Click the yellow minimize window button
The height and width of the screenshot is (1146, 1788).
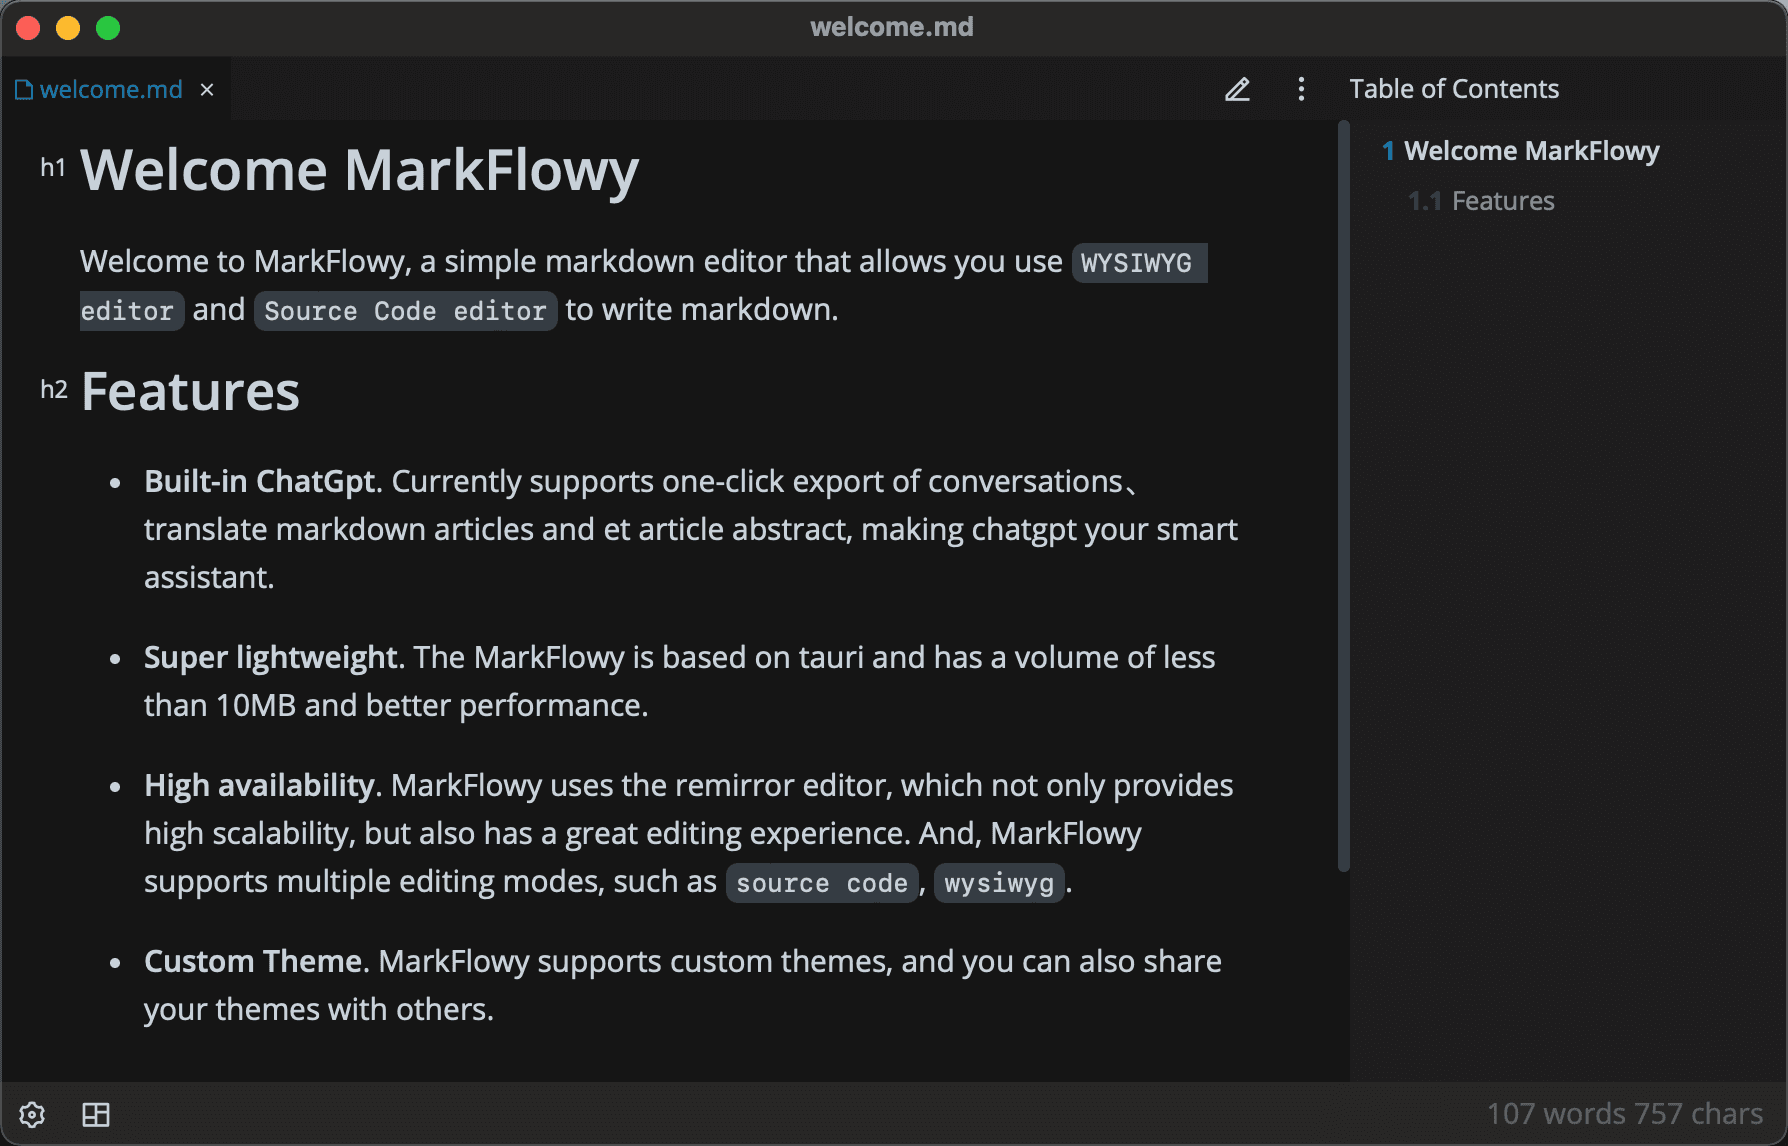(68, 28)
